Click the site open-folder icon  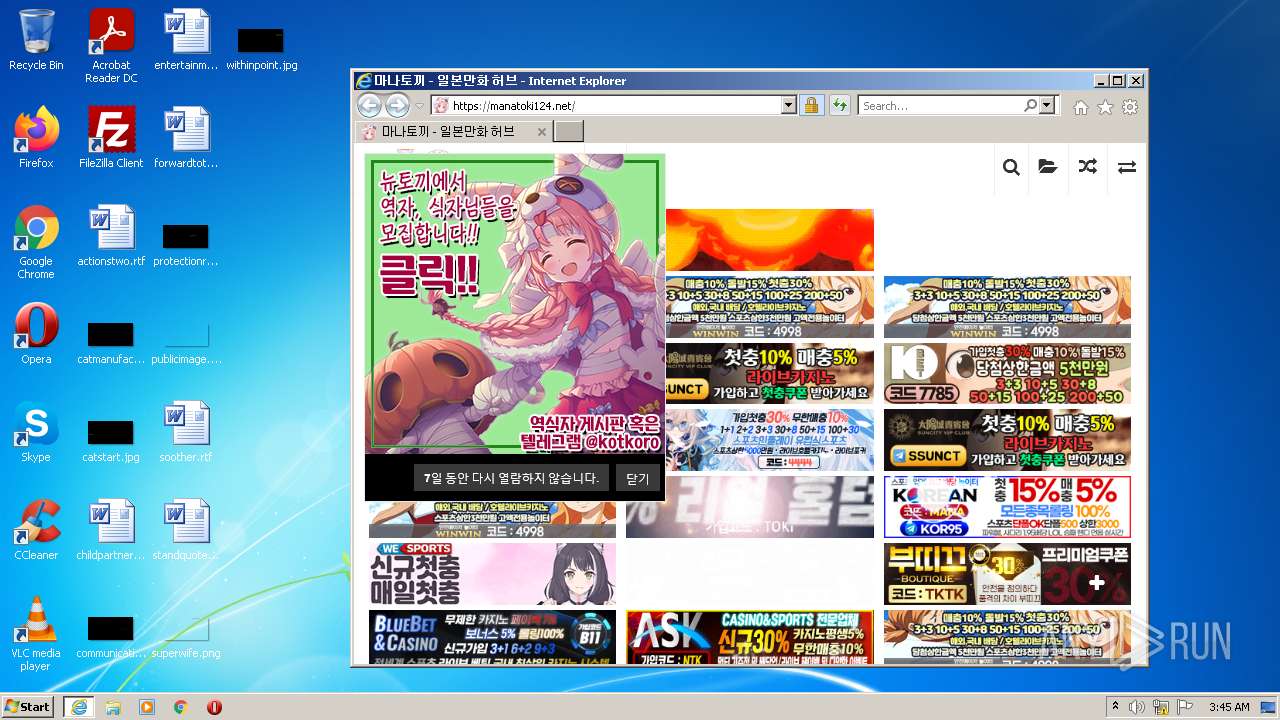pos(1048,167)
